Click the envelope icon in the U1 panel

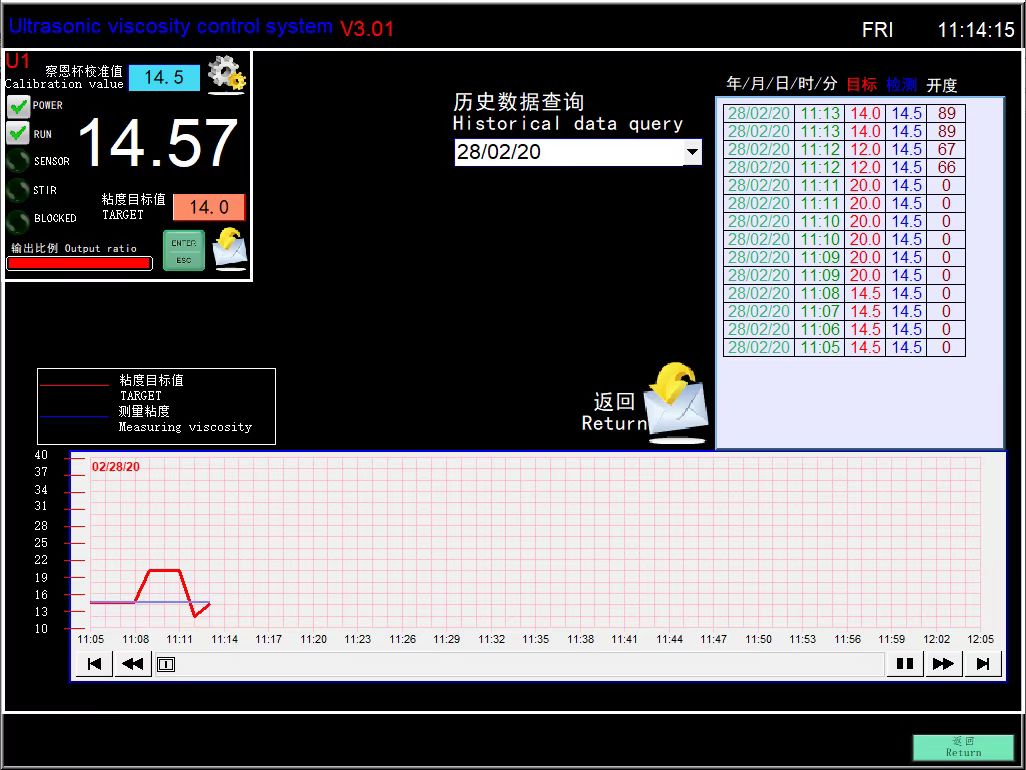coord(229,248)
